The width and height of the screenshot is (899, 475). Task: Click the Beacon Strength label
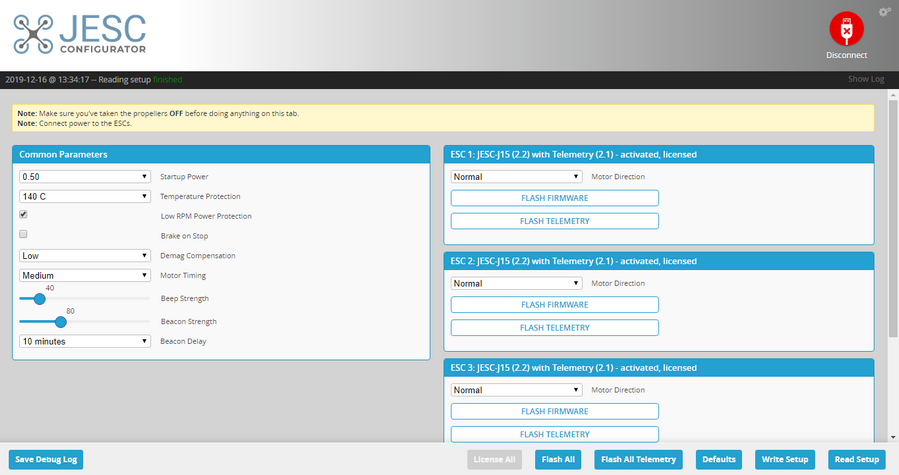point(189,322)
